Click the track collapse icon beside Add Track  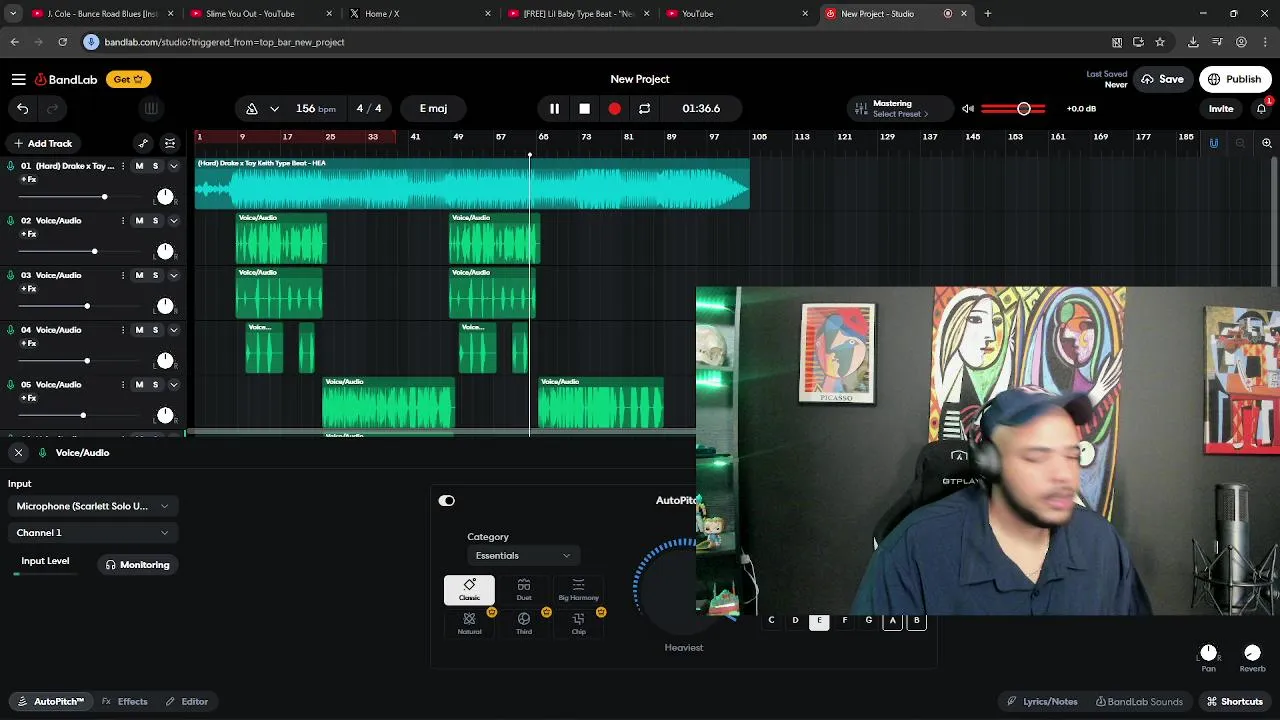click(x=170, y=143)
